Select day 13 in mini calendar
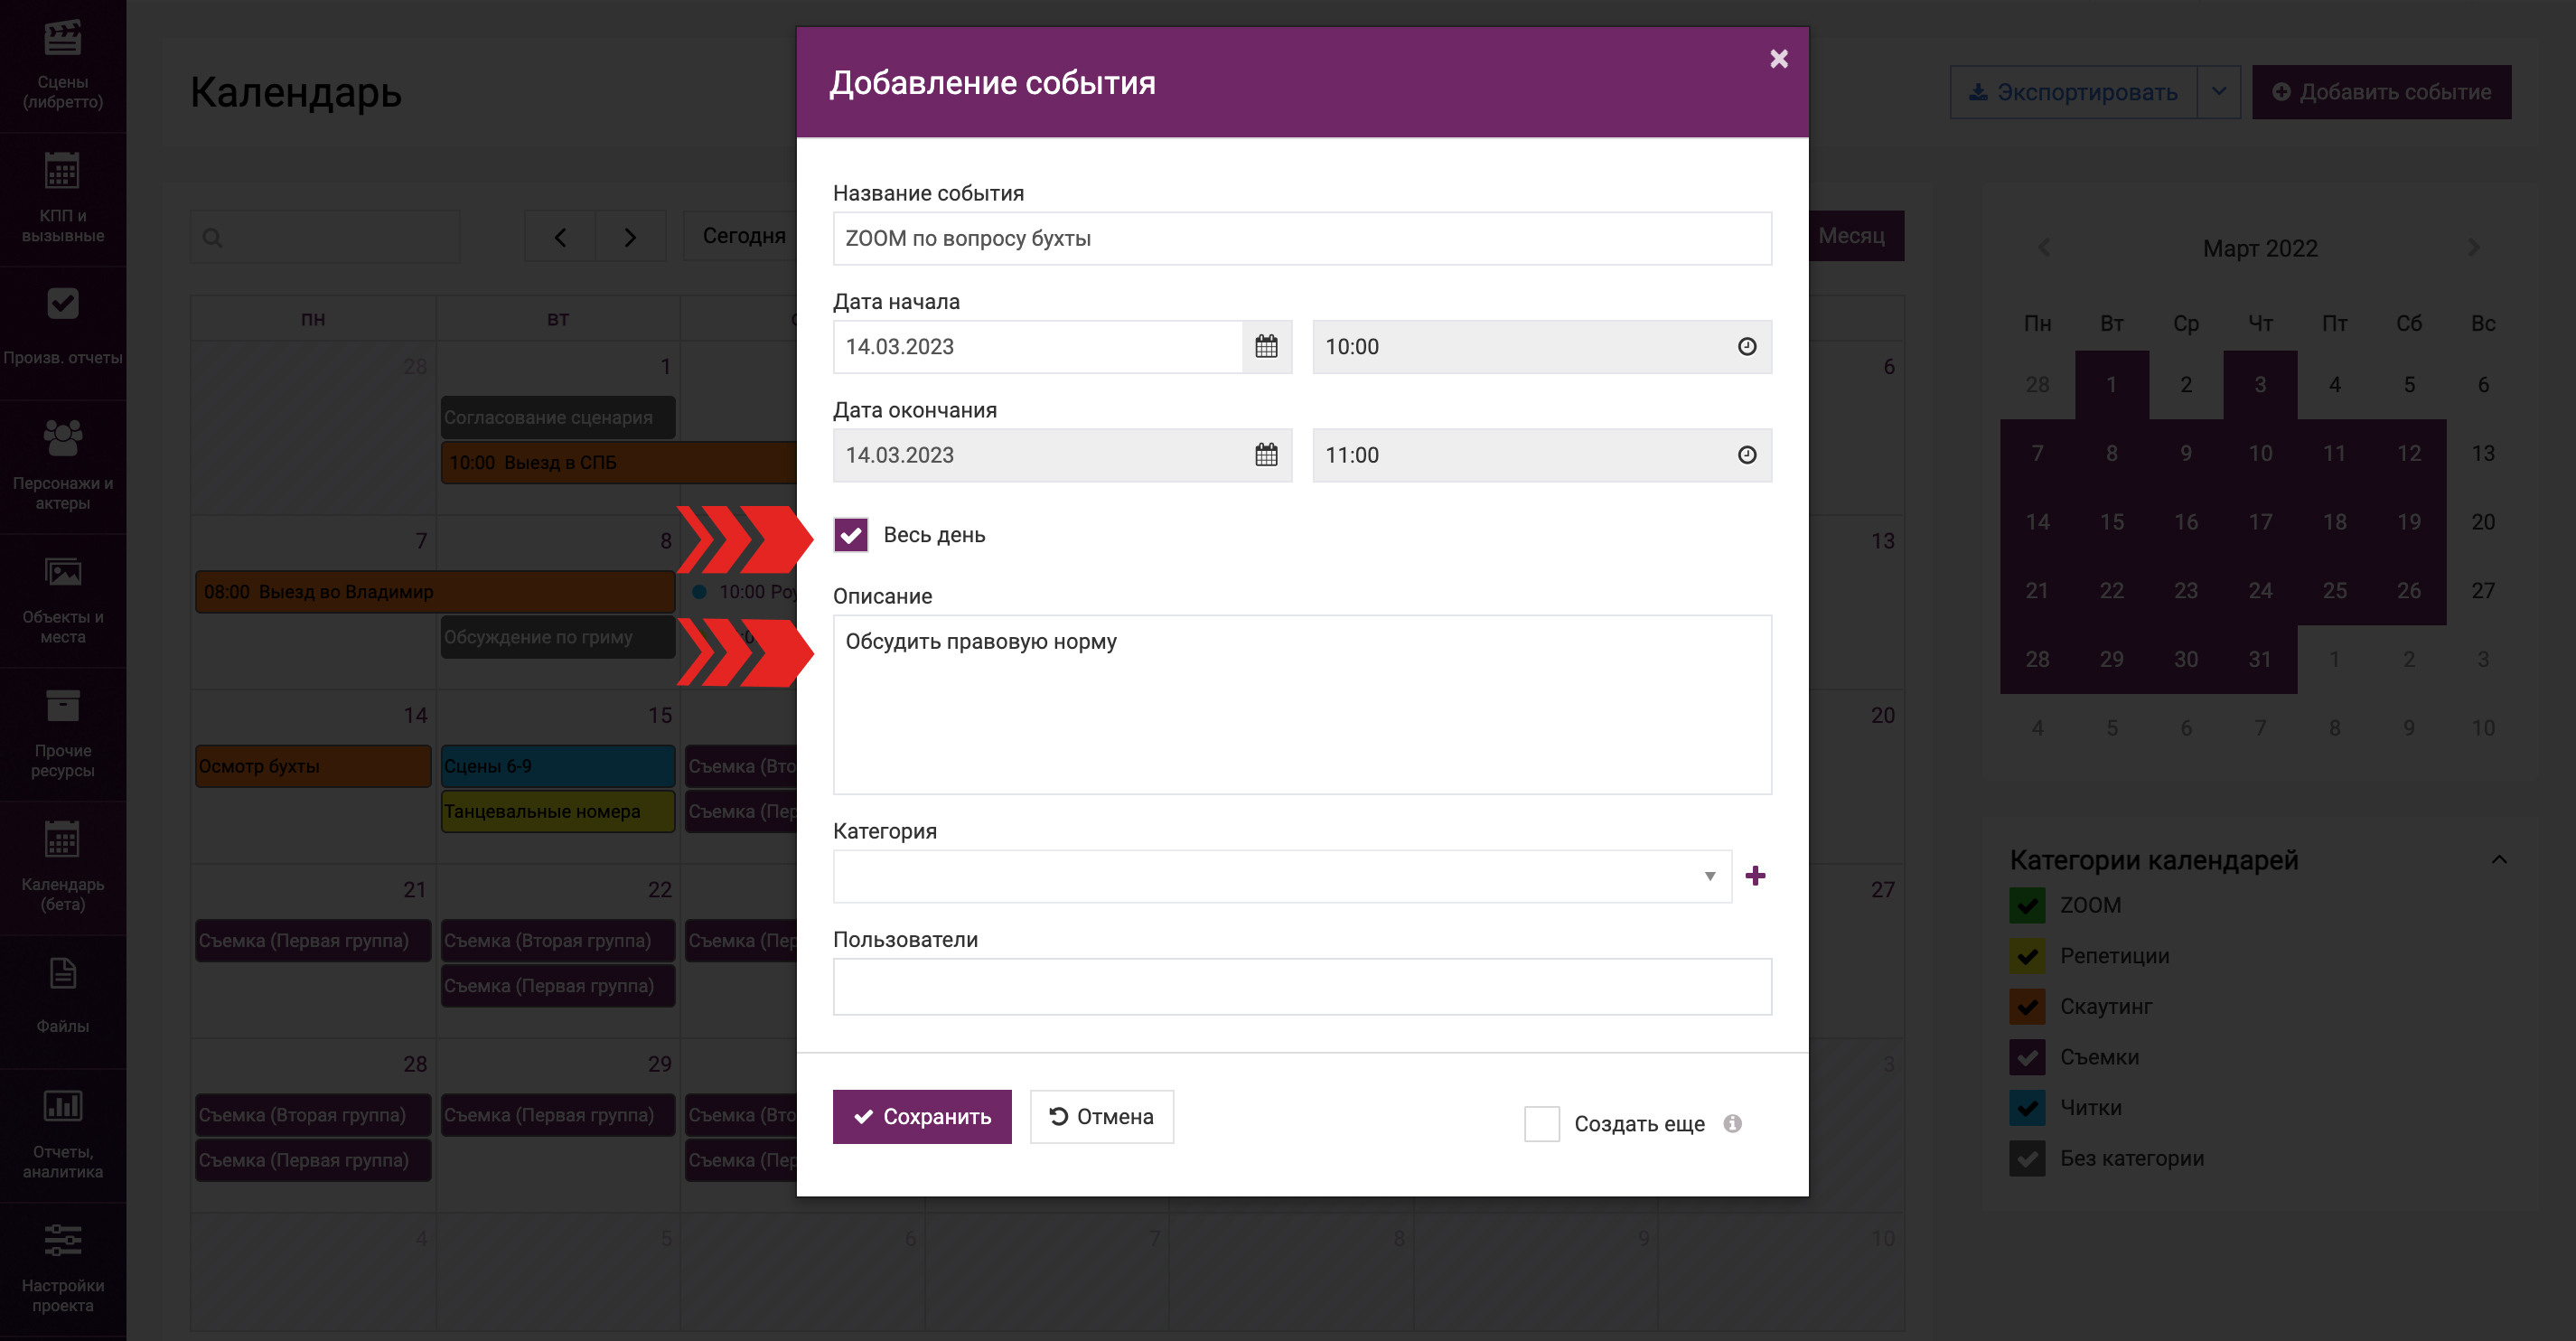Viewport: 2576px width, 1341px height. (x=2483, y=453)
